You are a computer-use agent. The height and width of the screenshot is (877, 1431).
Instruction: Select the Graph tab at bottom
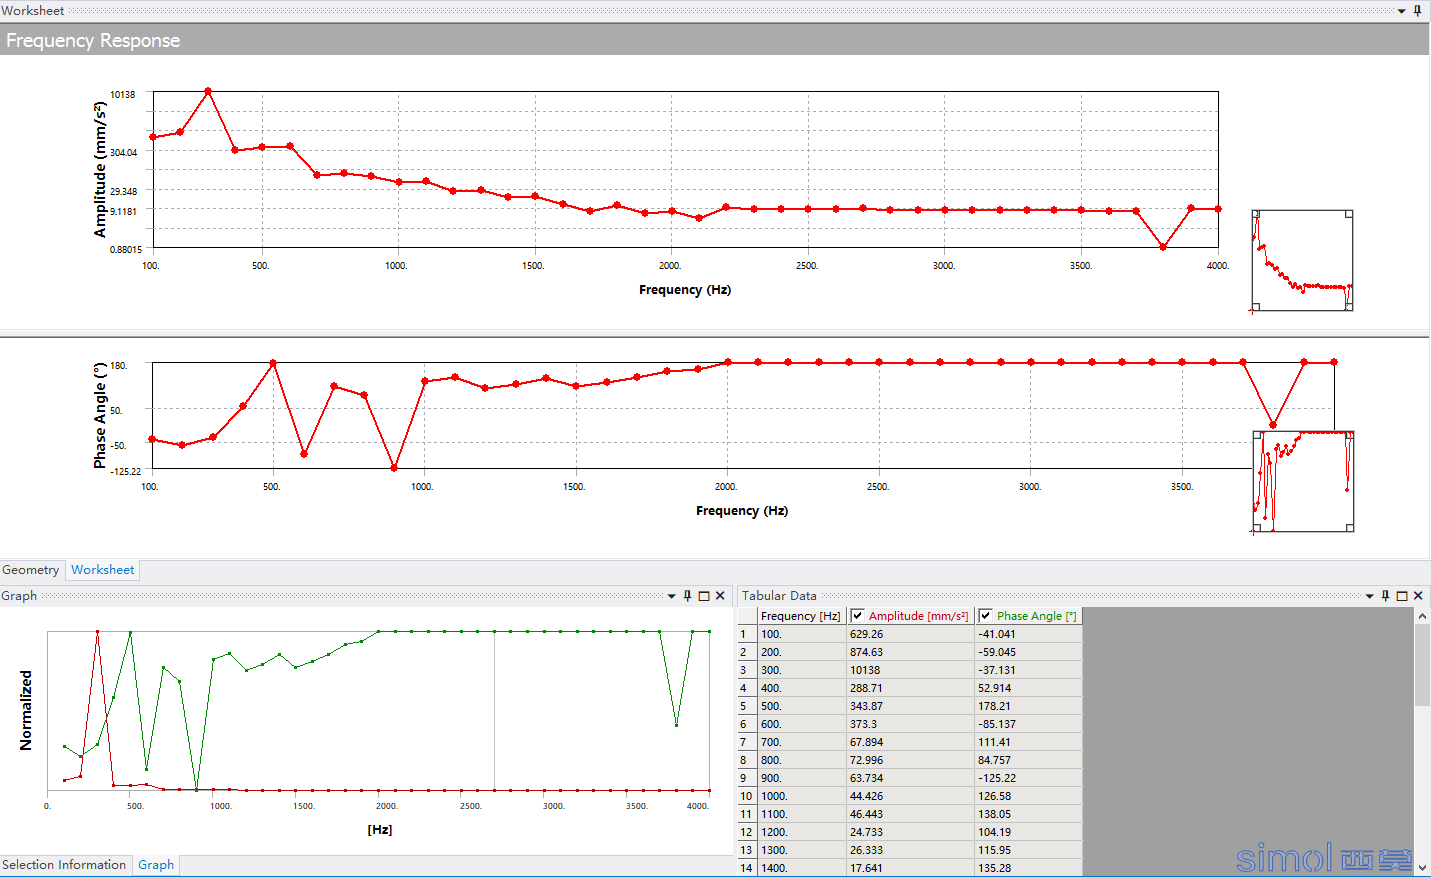(156, 865)
